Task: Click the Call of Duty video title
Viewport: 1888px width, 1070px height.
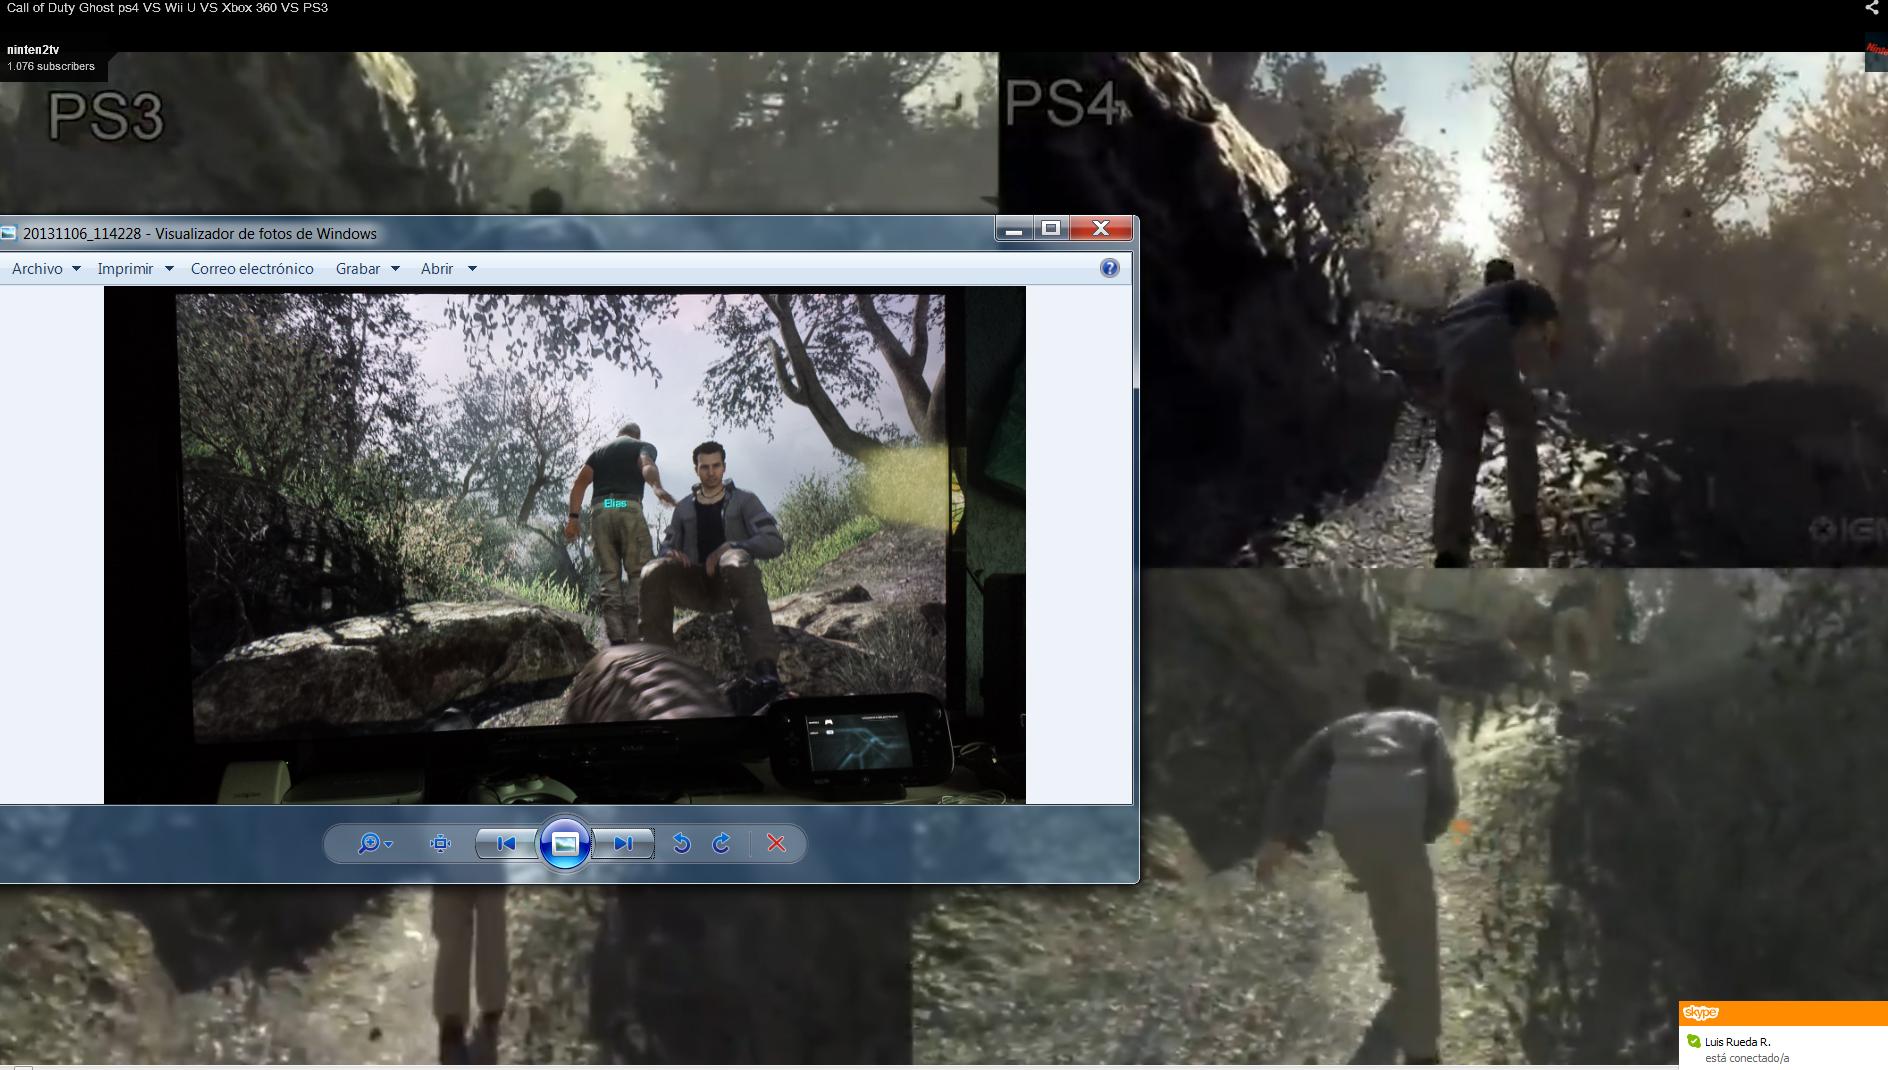Action: click(x=167, y=8)
